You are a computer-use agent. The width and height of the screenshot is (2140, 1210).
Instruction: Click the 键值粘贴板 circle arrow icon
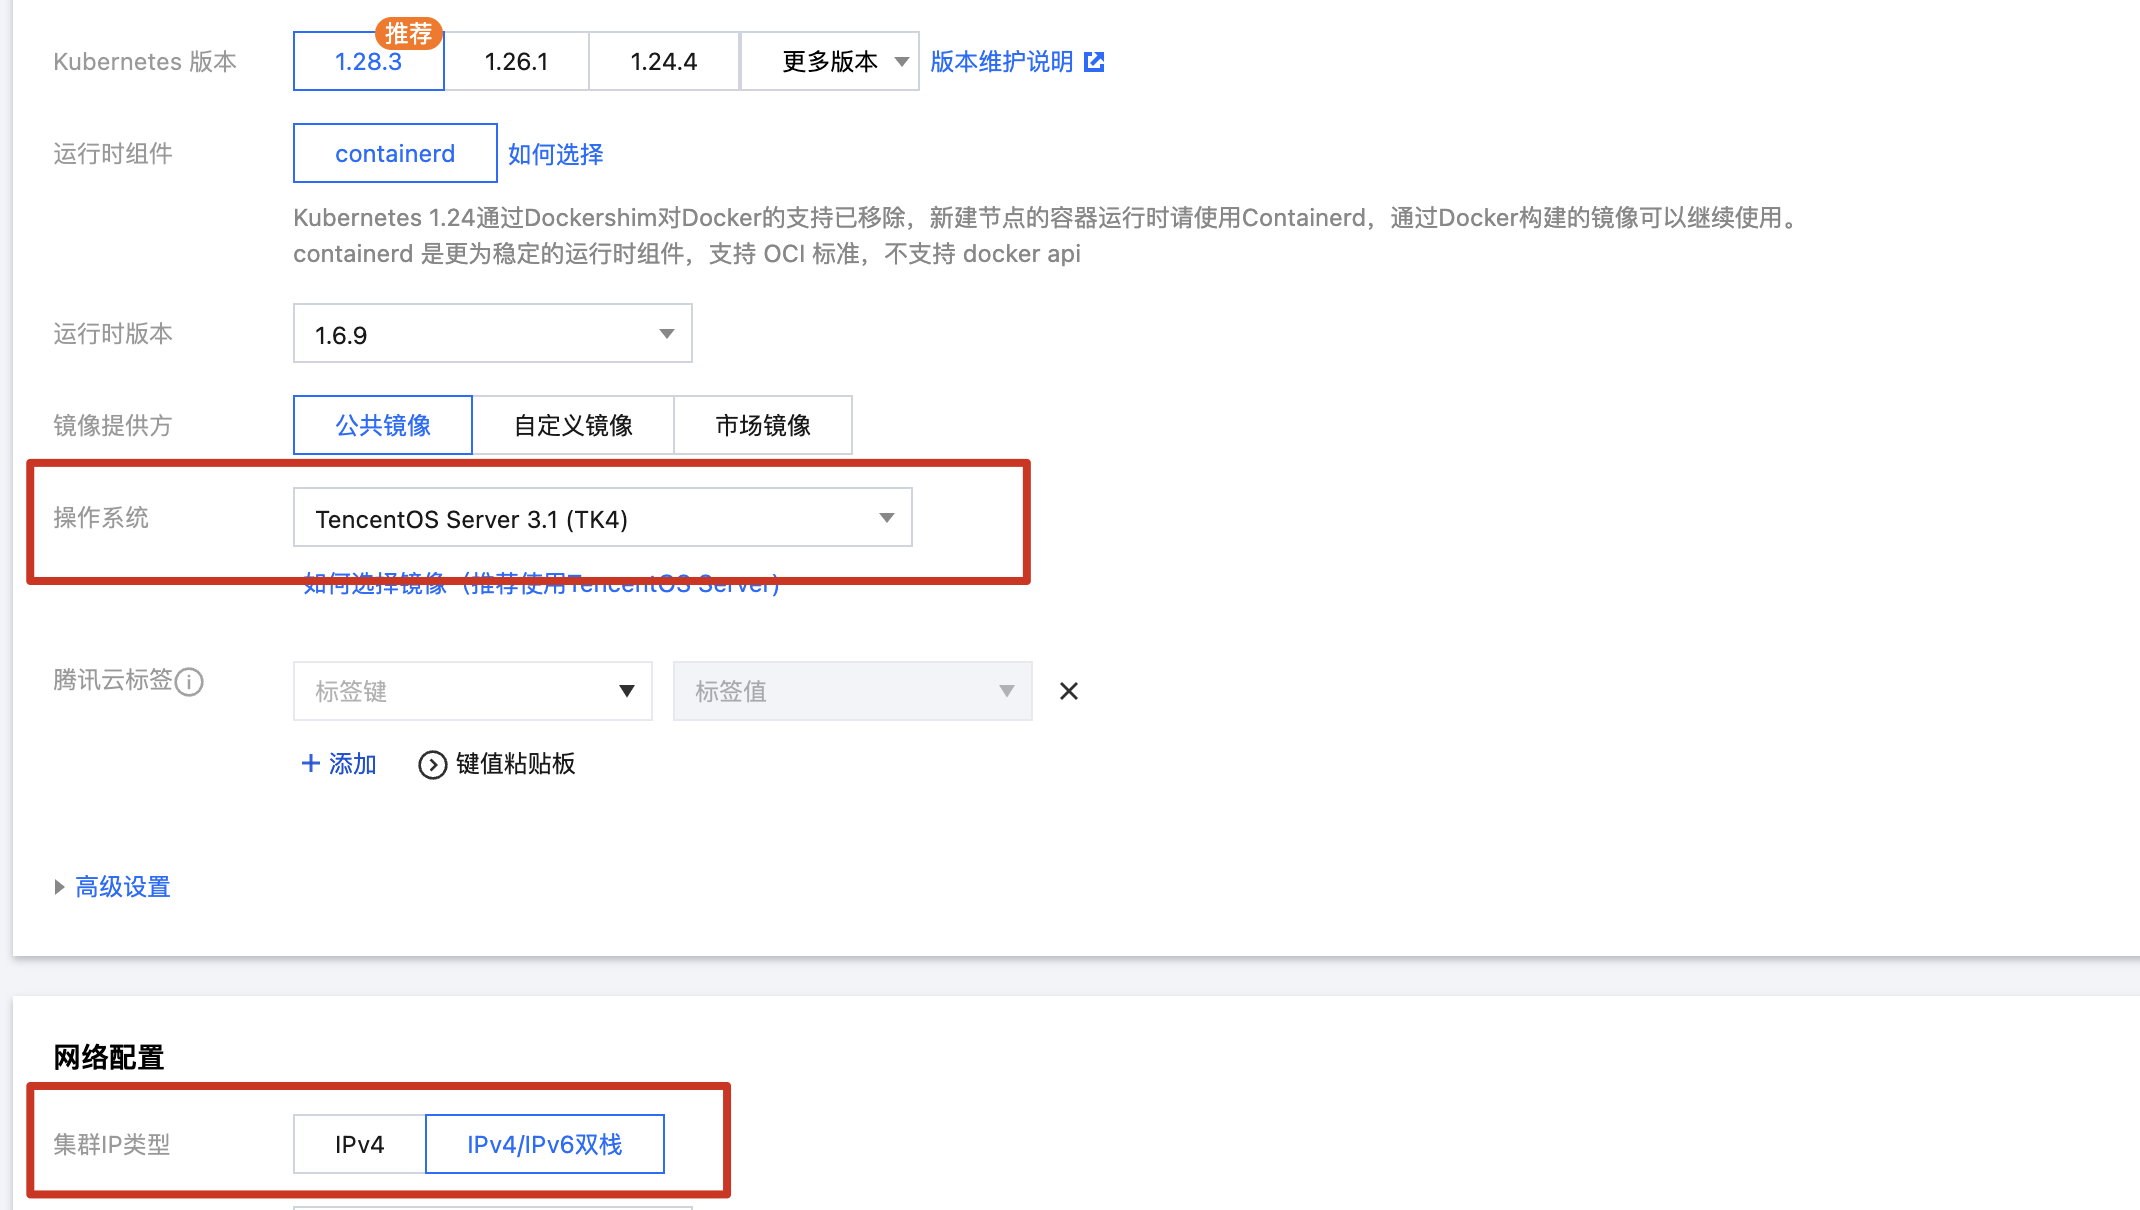tap(432, 765)
